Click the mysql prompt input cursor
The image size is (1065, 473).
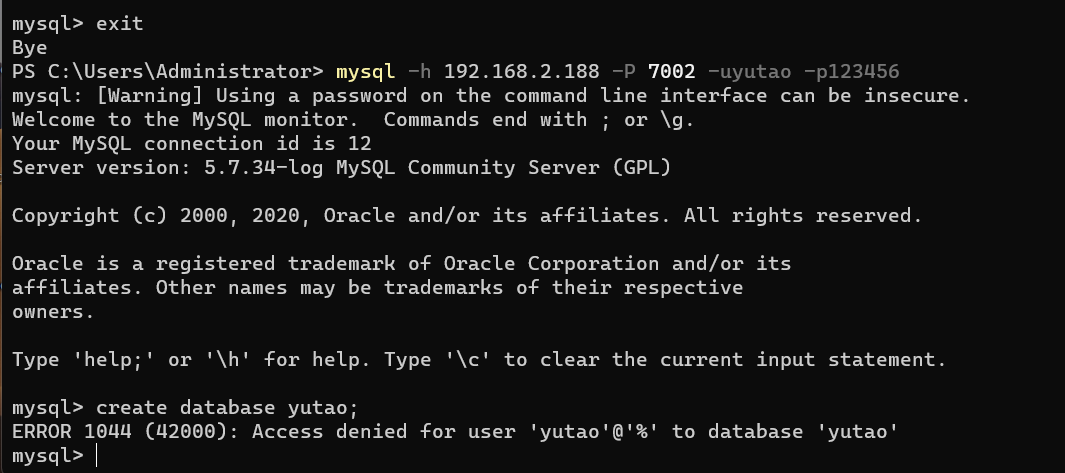[x=97, y=456]
